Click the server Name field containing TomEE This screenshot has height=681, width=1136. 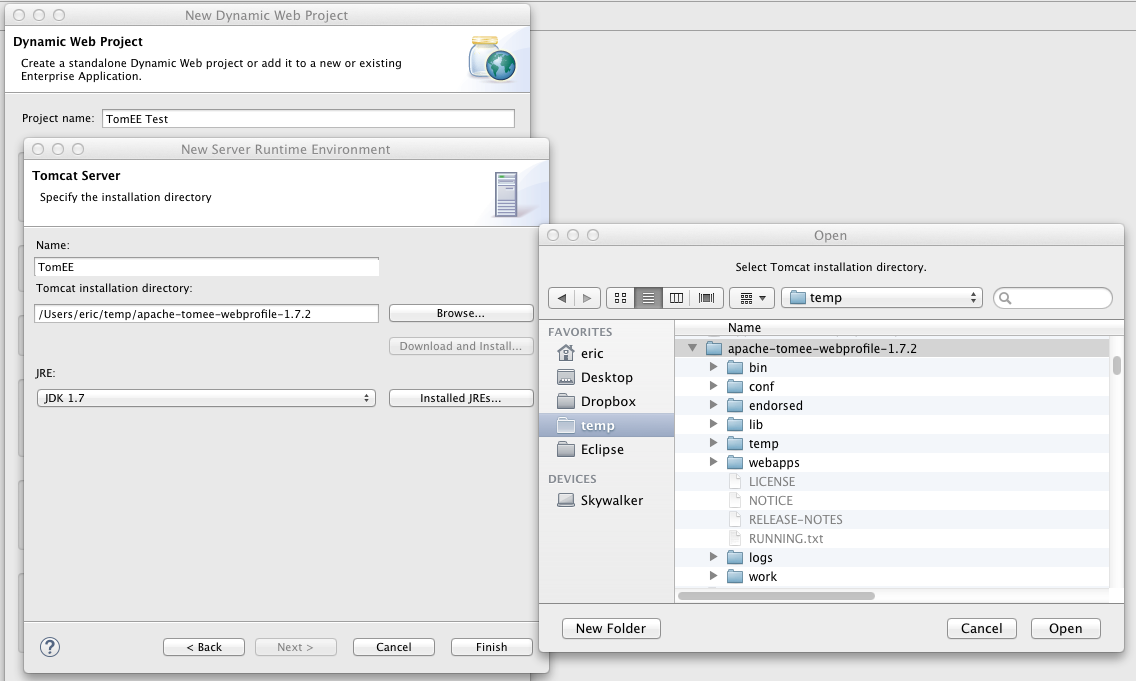(206, 267)
